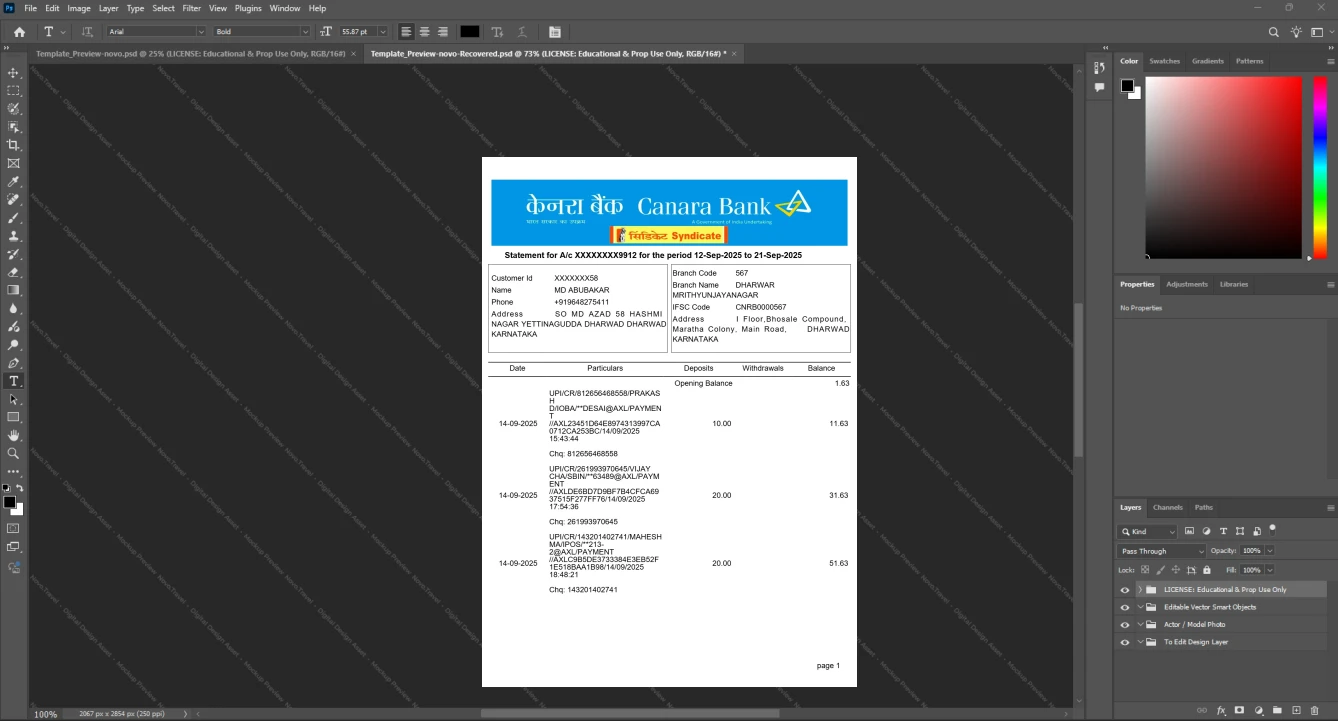Toggle Lock all padlock icon
Screen dimensions: 1338x721
click(x=1207, y=570)
